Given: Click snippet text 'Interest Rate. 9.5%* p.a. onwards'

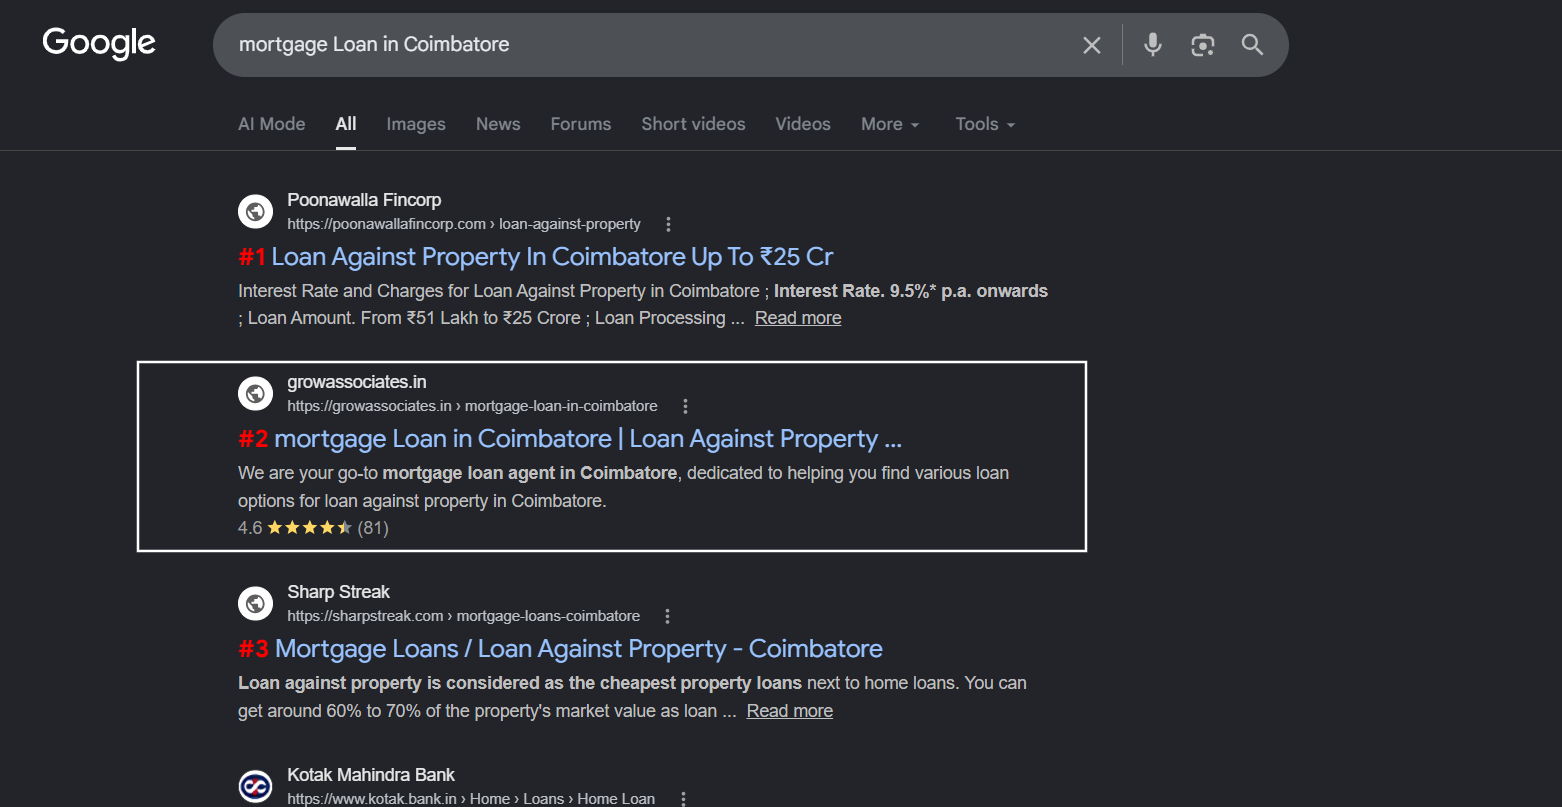Looking at the screenshot, I should click(x=911, y=291).
